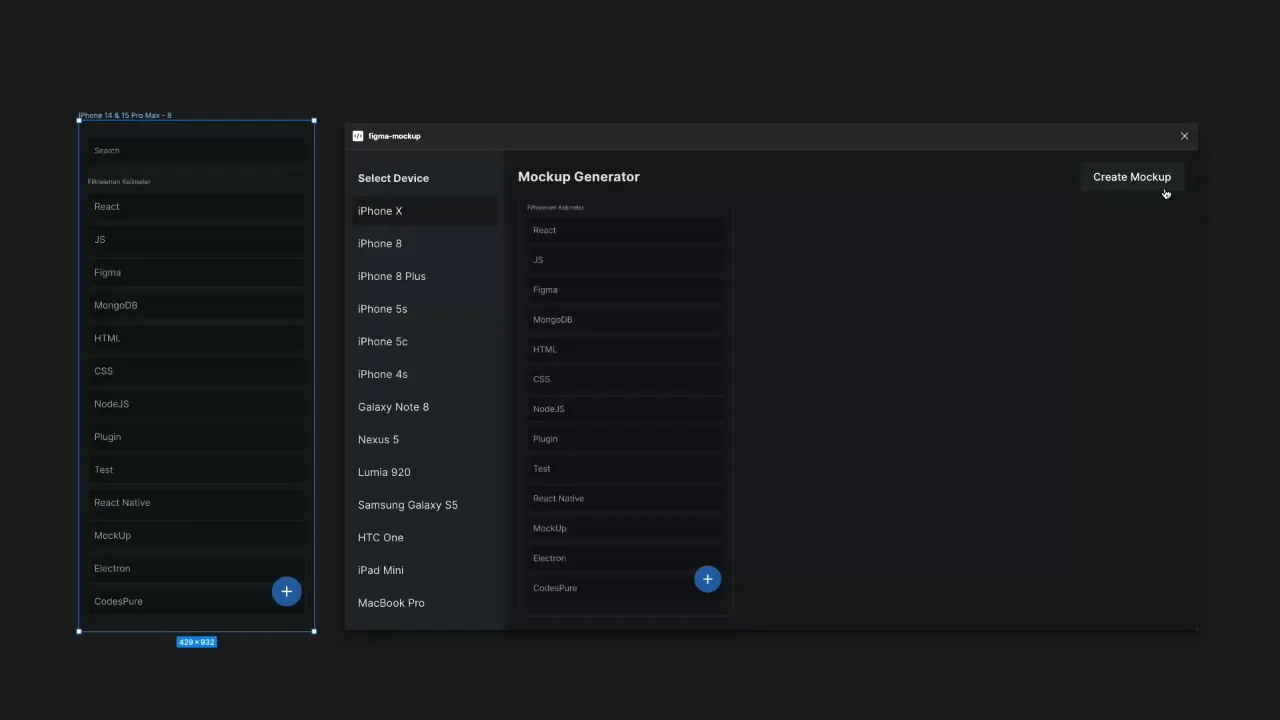Click MockUp row in canvas frame
Image resolution: width=1280 pixels, height=720 pixels.
[196, 536]
